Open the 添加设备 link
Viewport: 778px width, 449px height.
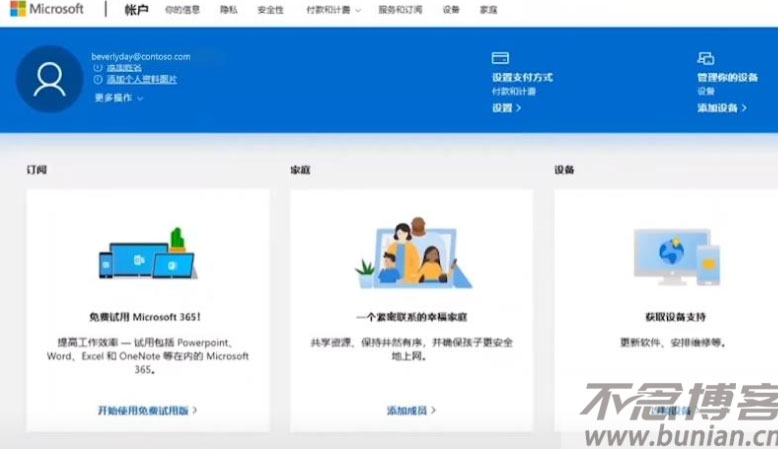point(721,108)
